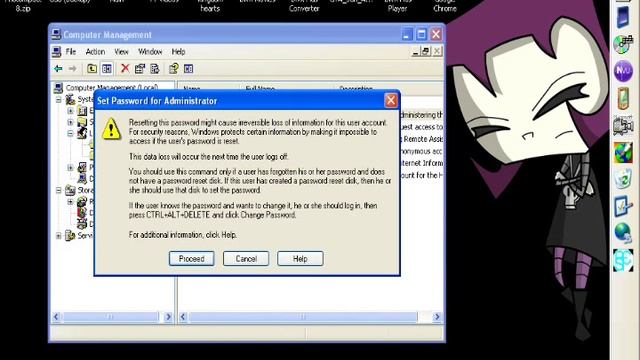This screenshot has height=360, width=640.
Task: Click right arrow of console tree scrollbar
Action: tap(168, 317)
